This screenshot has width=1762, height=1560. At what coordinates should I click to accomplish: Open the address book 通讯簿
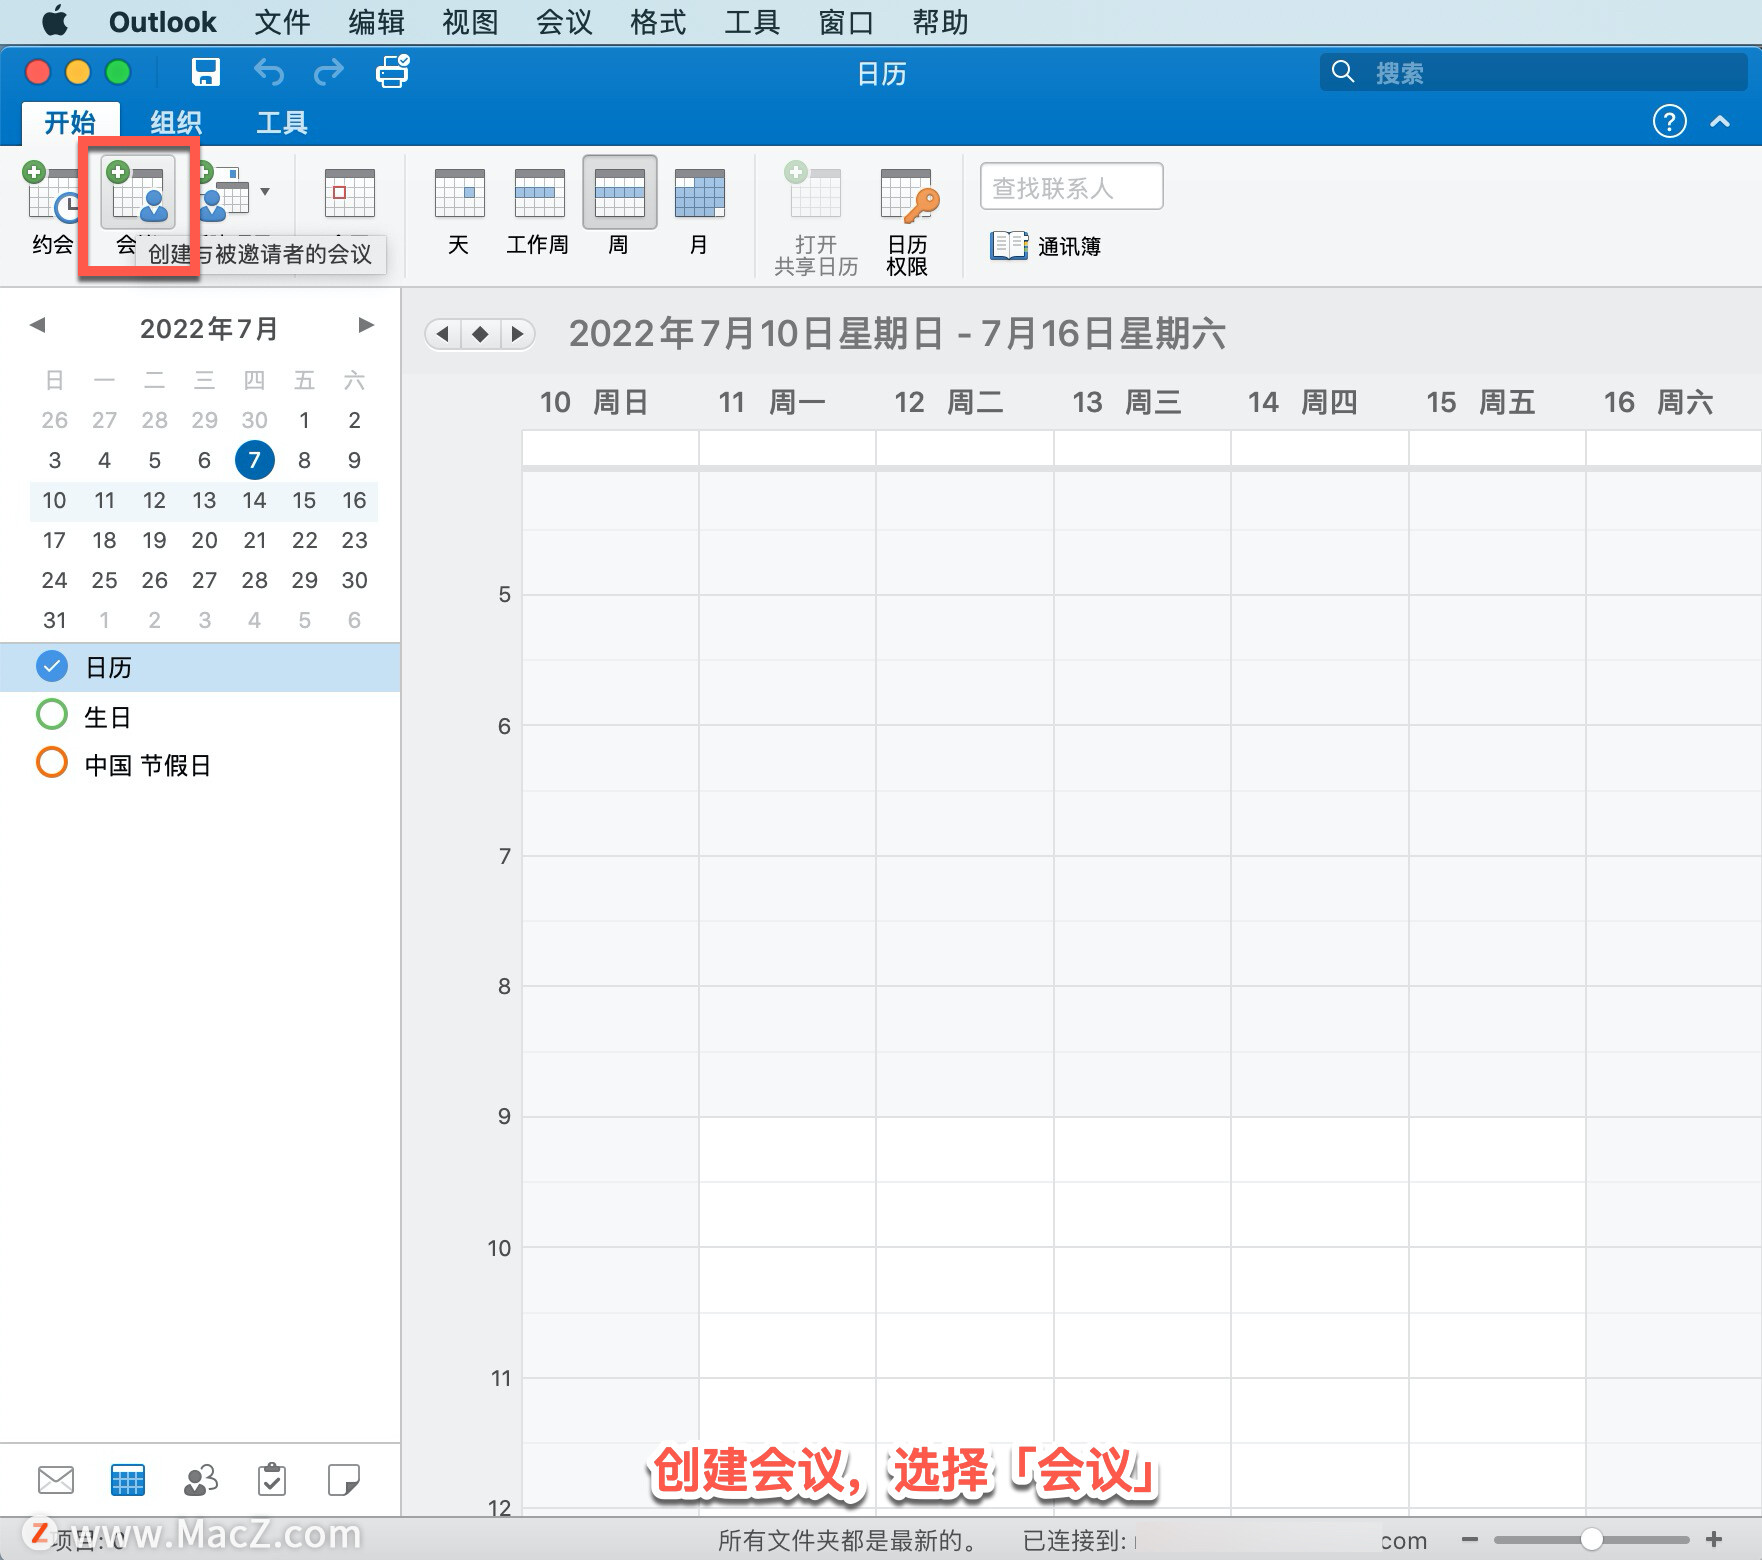coord(1045,246)
